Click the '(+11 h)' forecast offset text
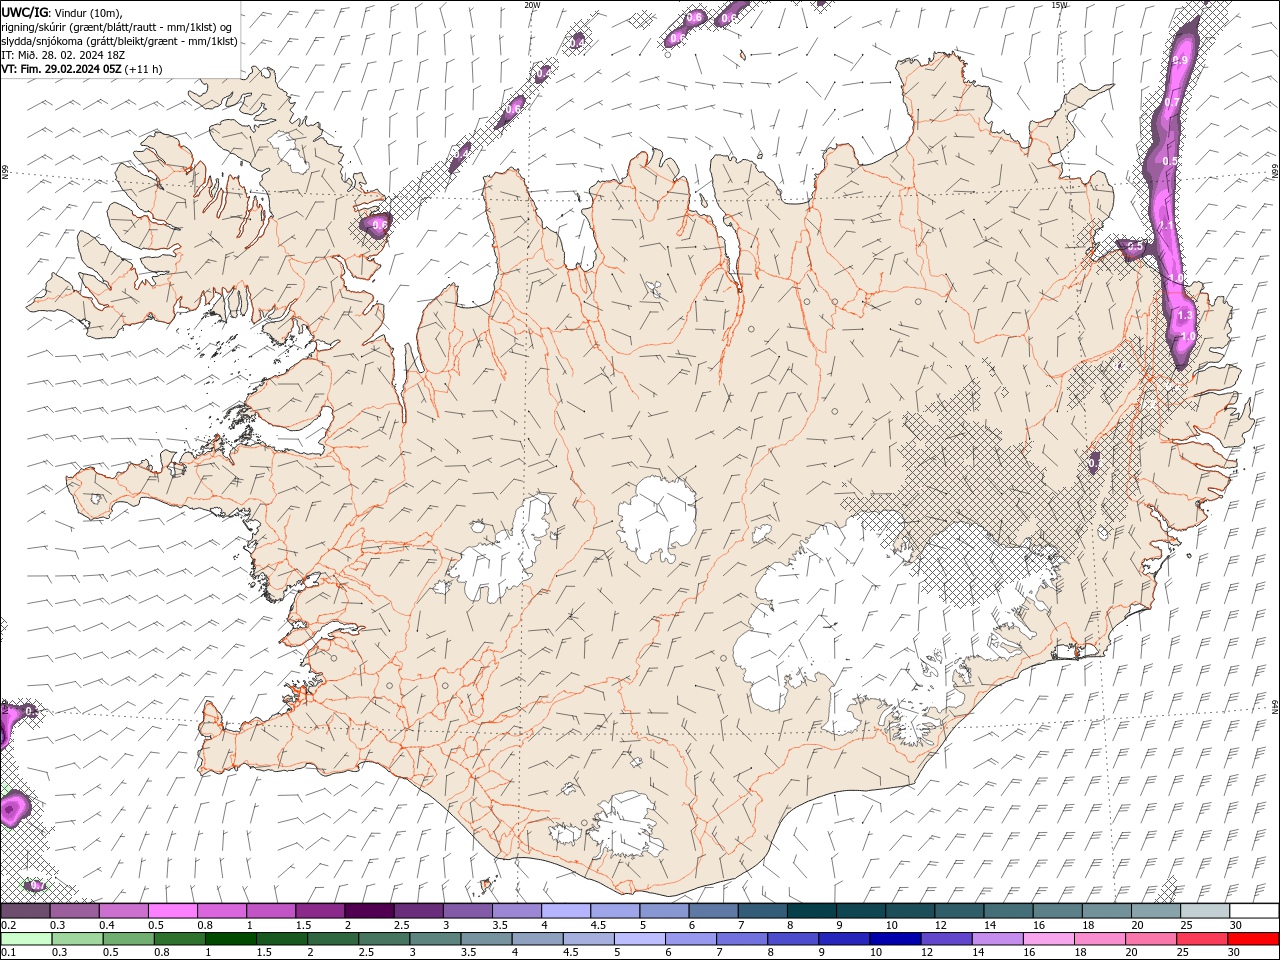The image size is (1280, 960). coord(144,69)
